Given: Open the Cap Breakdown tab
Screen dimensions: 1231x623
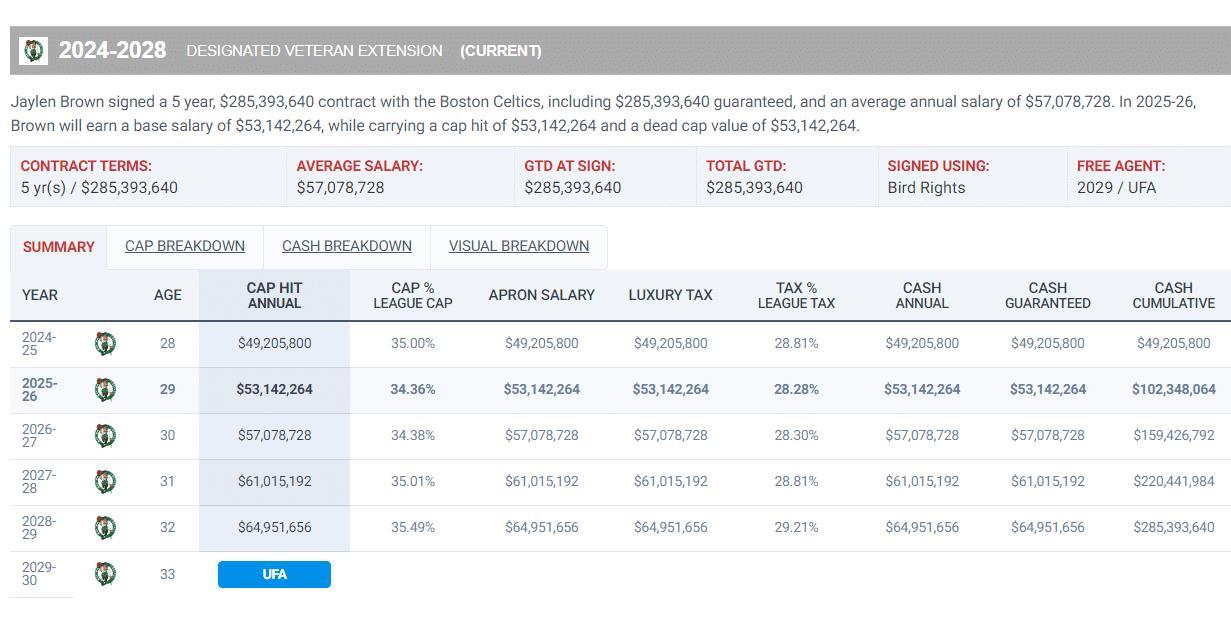Looking at the screenshot, I should click(185, 246).
